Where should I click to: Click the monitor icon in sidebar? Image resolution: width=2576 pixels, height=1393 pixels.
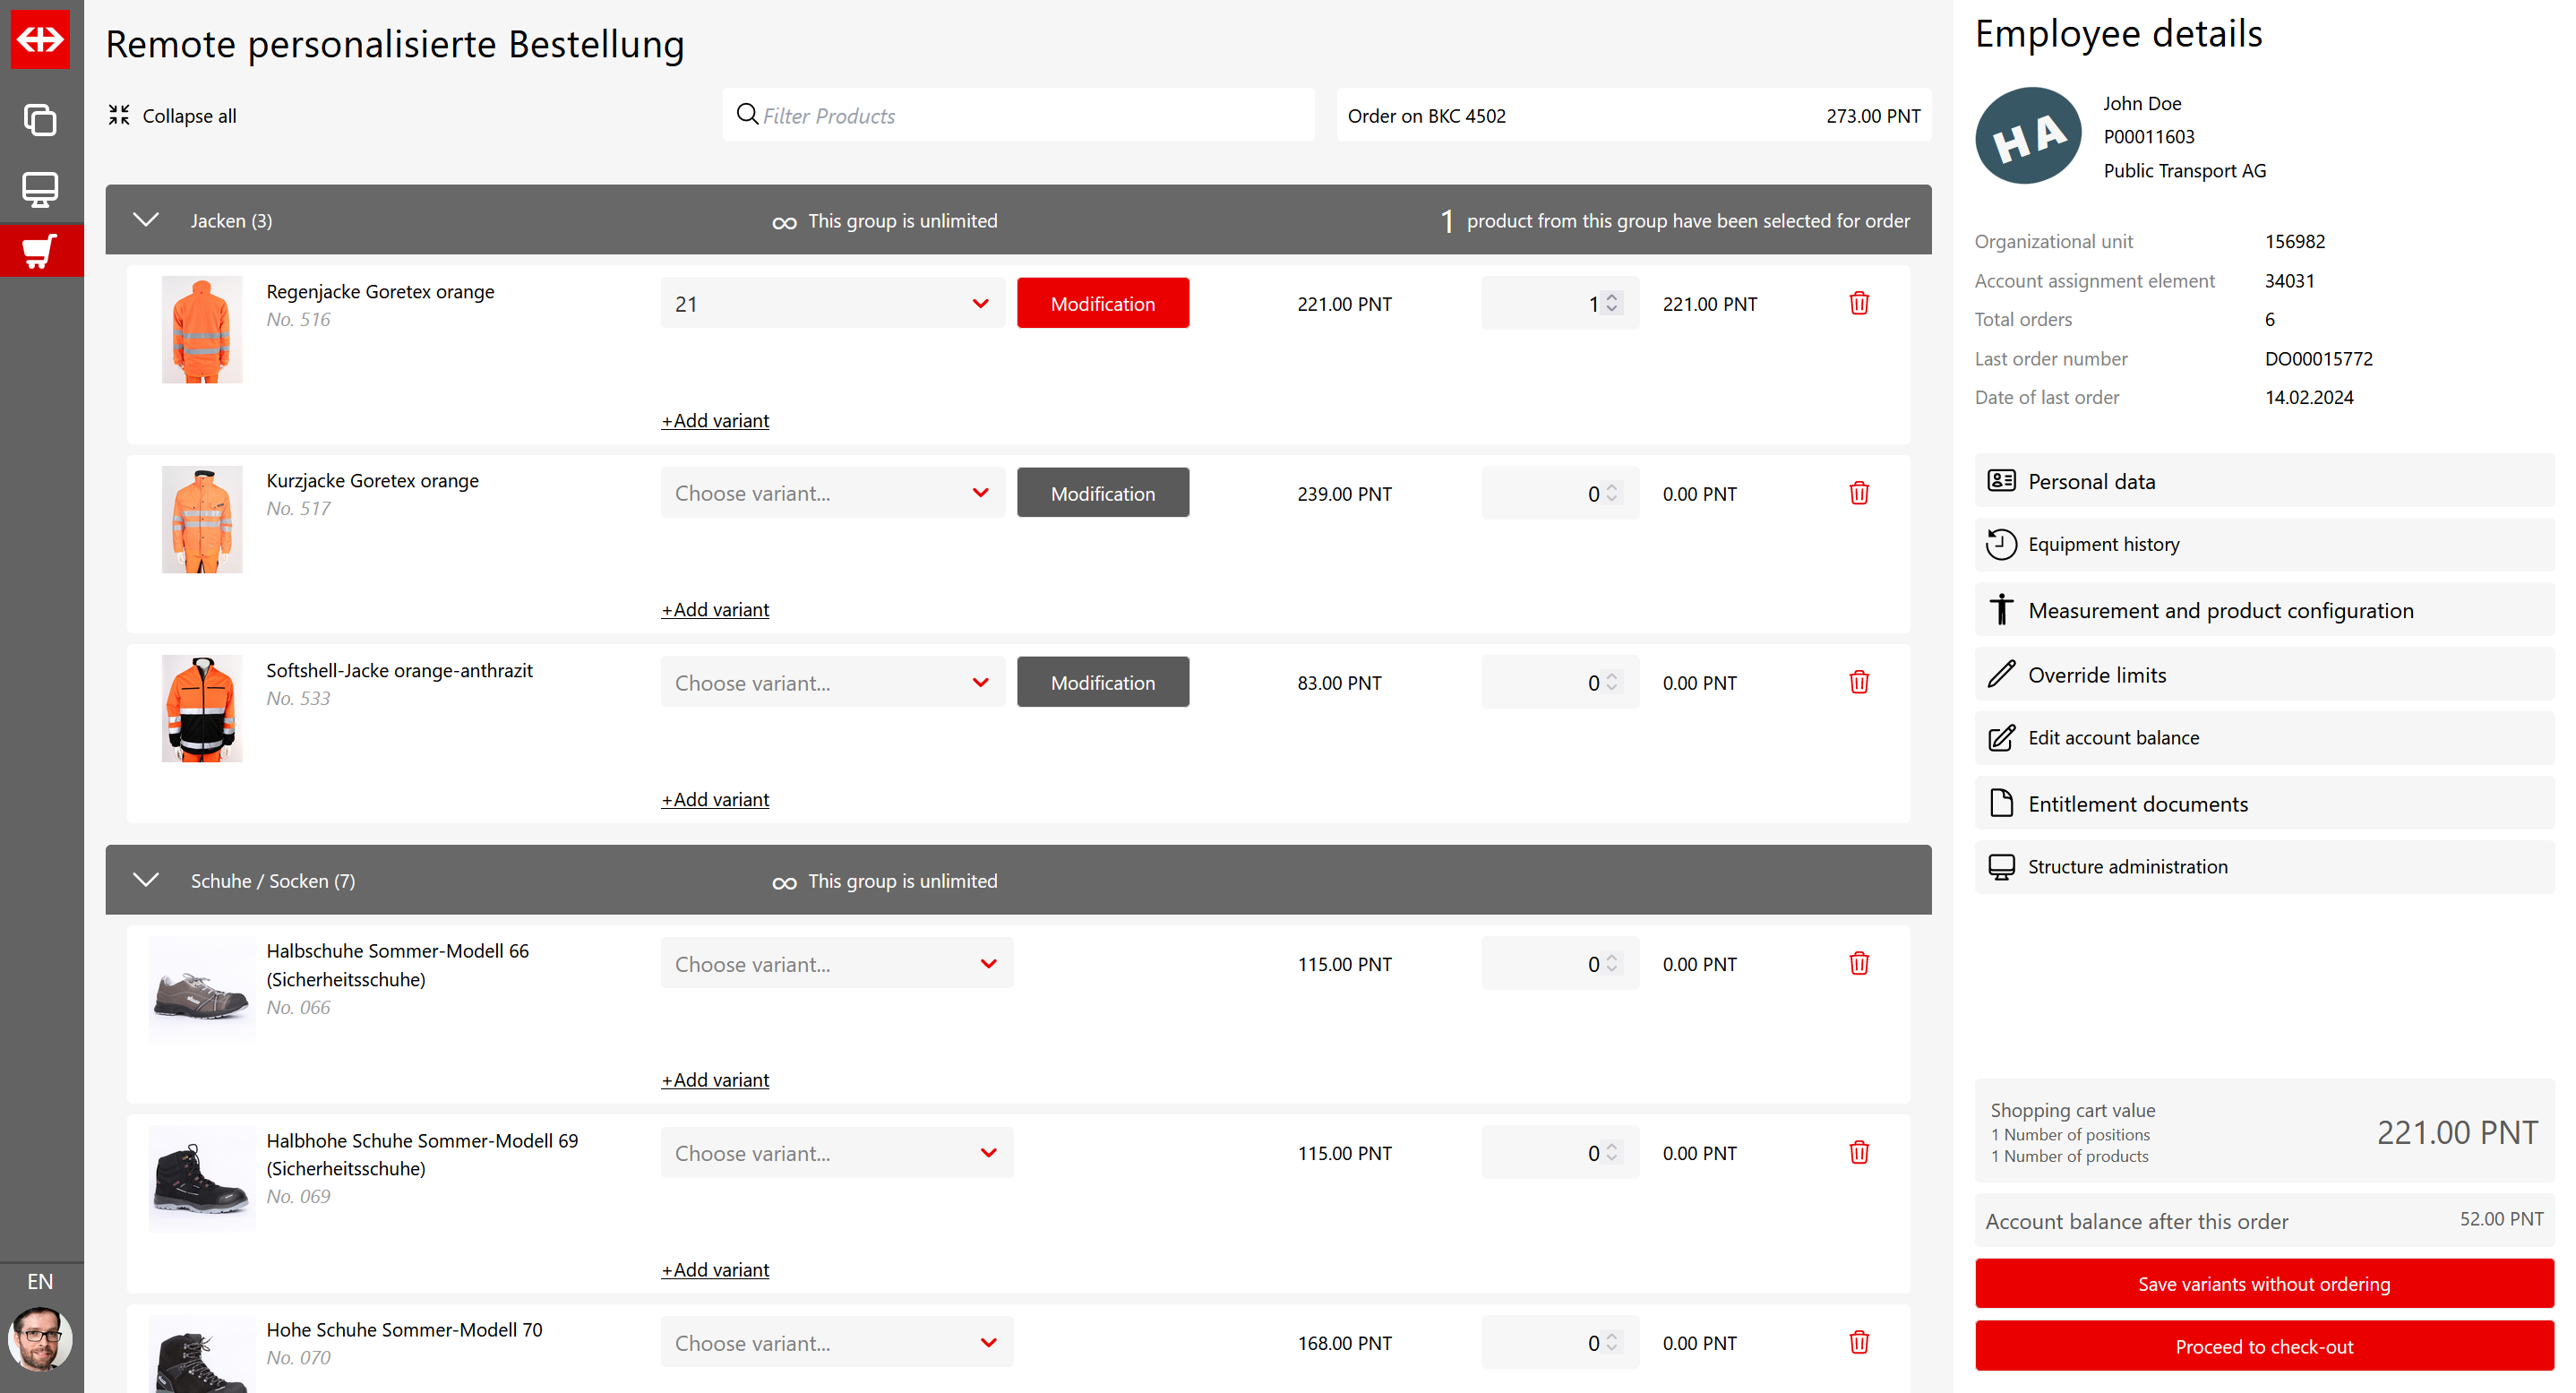click(40, 188)
